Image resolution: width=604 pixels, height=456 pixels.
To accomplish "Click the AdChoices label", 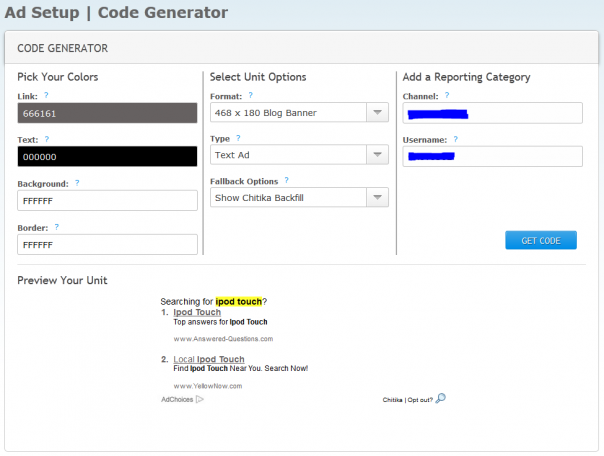I will click(x=177, y=399).
